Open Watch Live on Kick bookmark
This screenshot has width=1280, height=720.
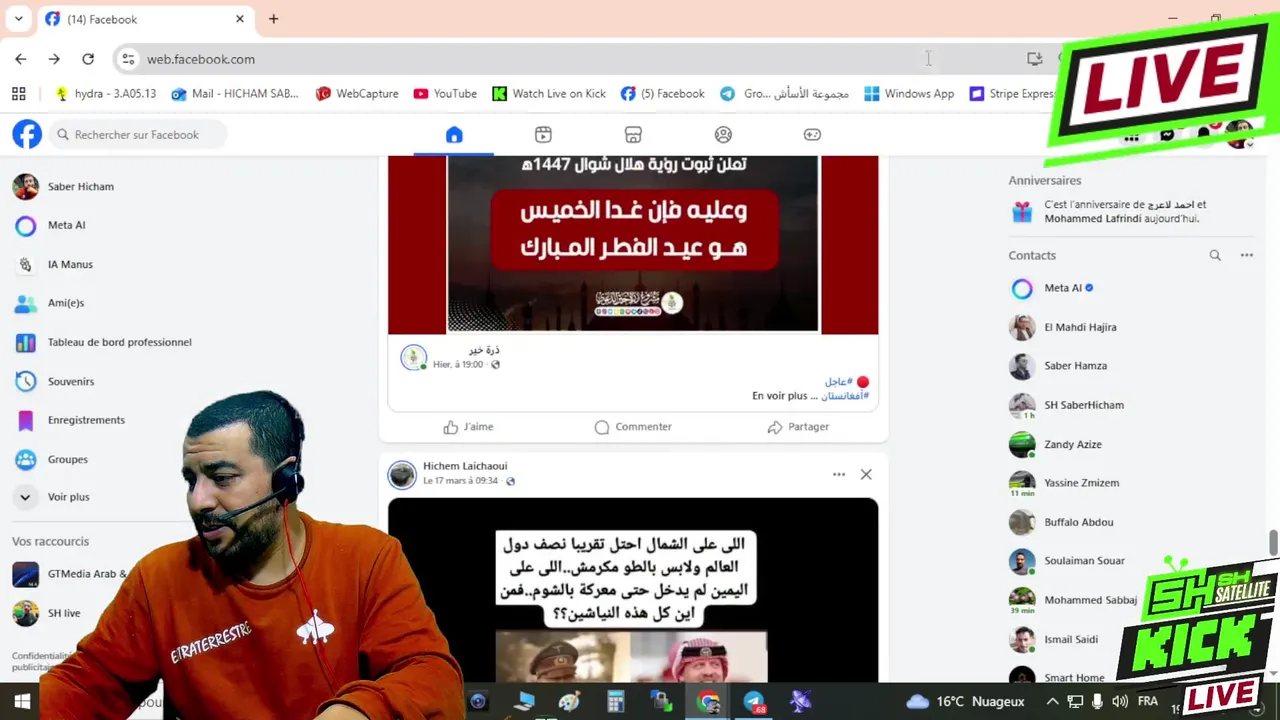(549, 93)
